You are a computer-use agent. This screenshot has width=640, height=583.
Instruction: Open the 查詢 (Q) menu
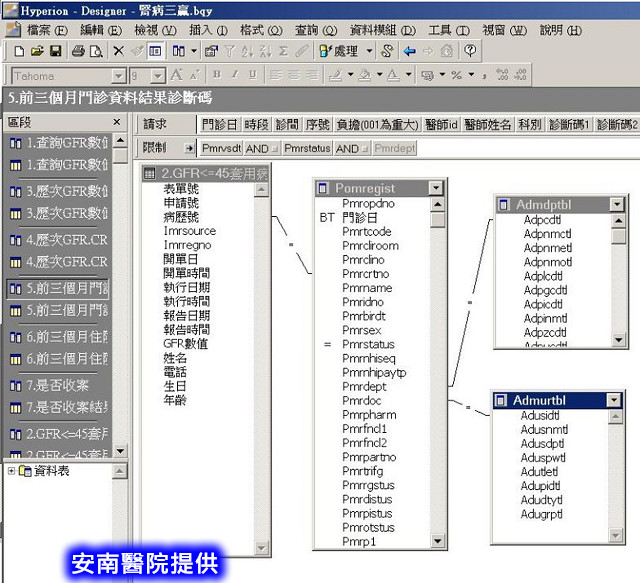(x=316, y=30)
